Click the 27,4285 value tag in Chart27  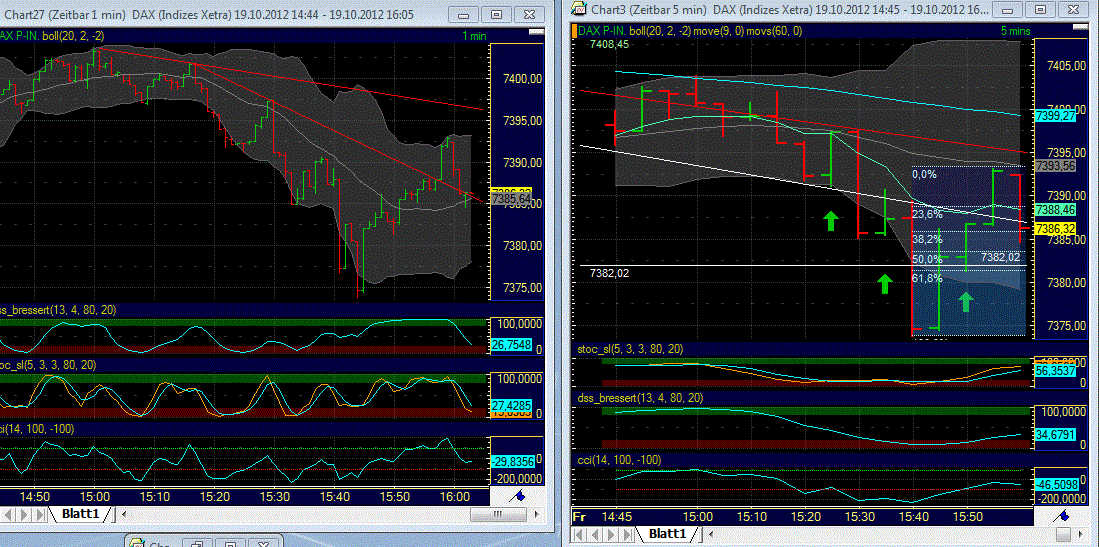(x=512, y=406)
